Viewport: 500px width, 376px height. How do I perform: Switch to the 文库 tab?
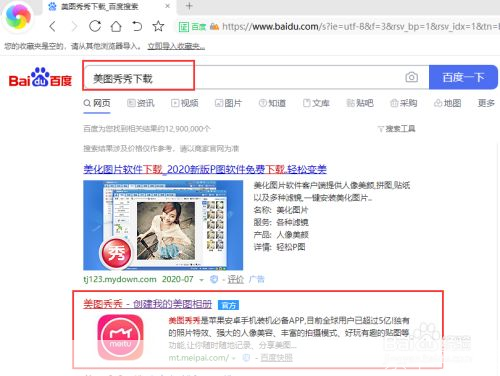316,103
